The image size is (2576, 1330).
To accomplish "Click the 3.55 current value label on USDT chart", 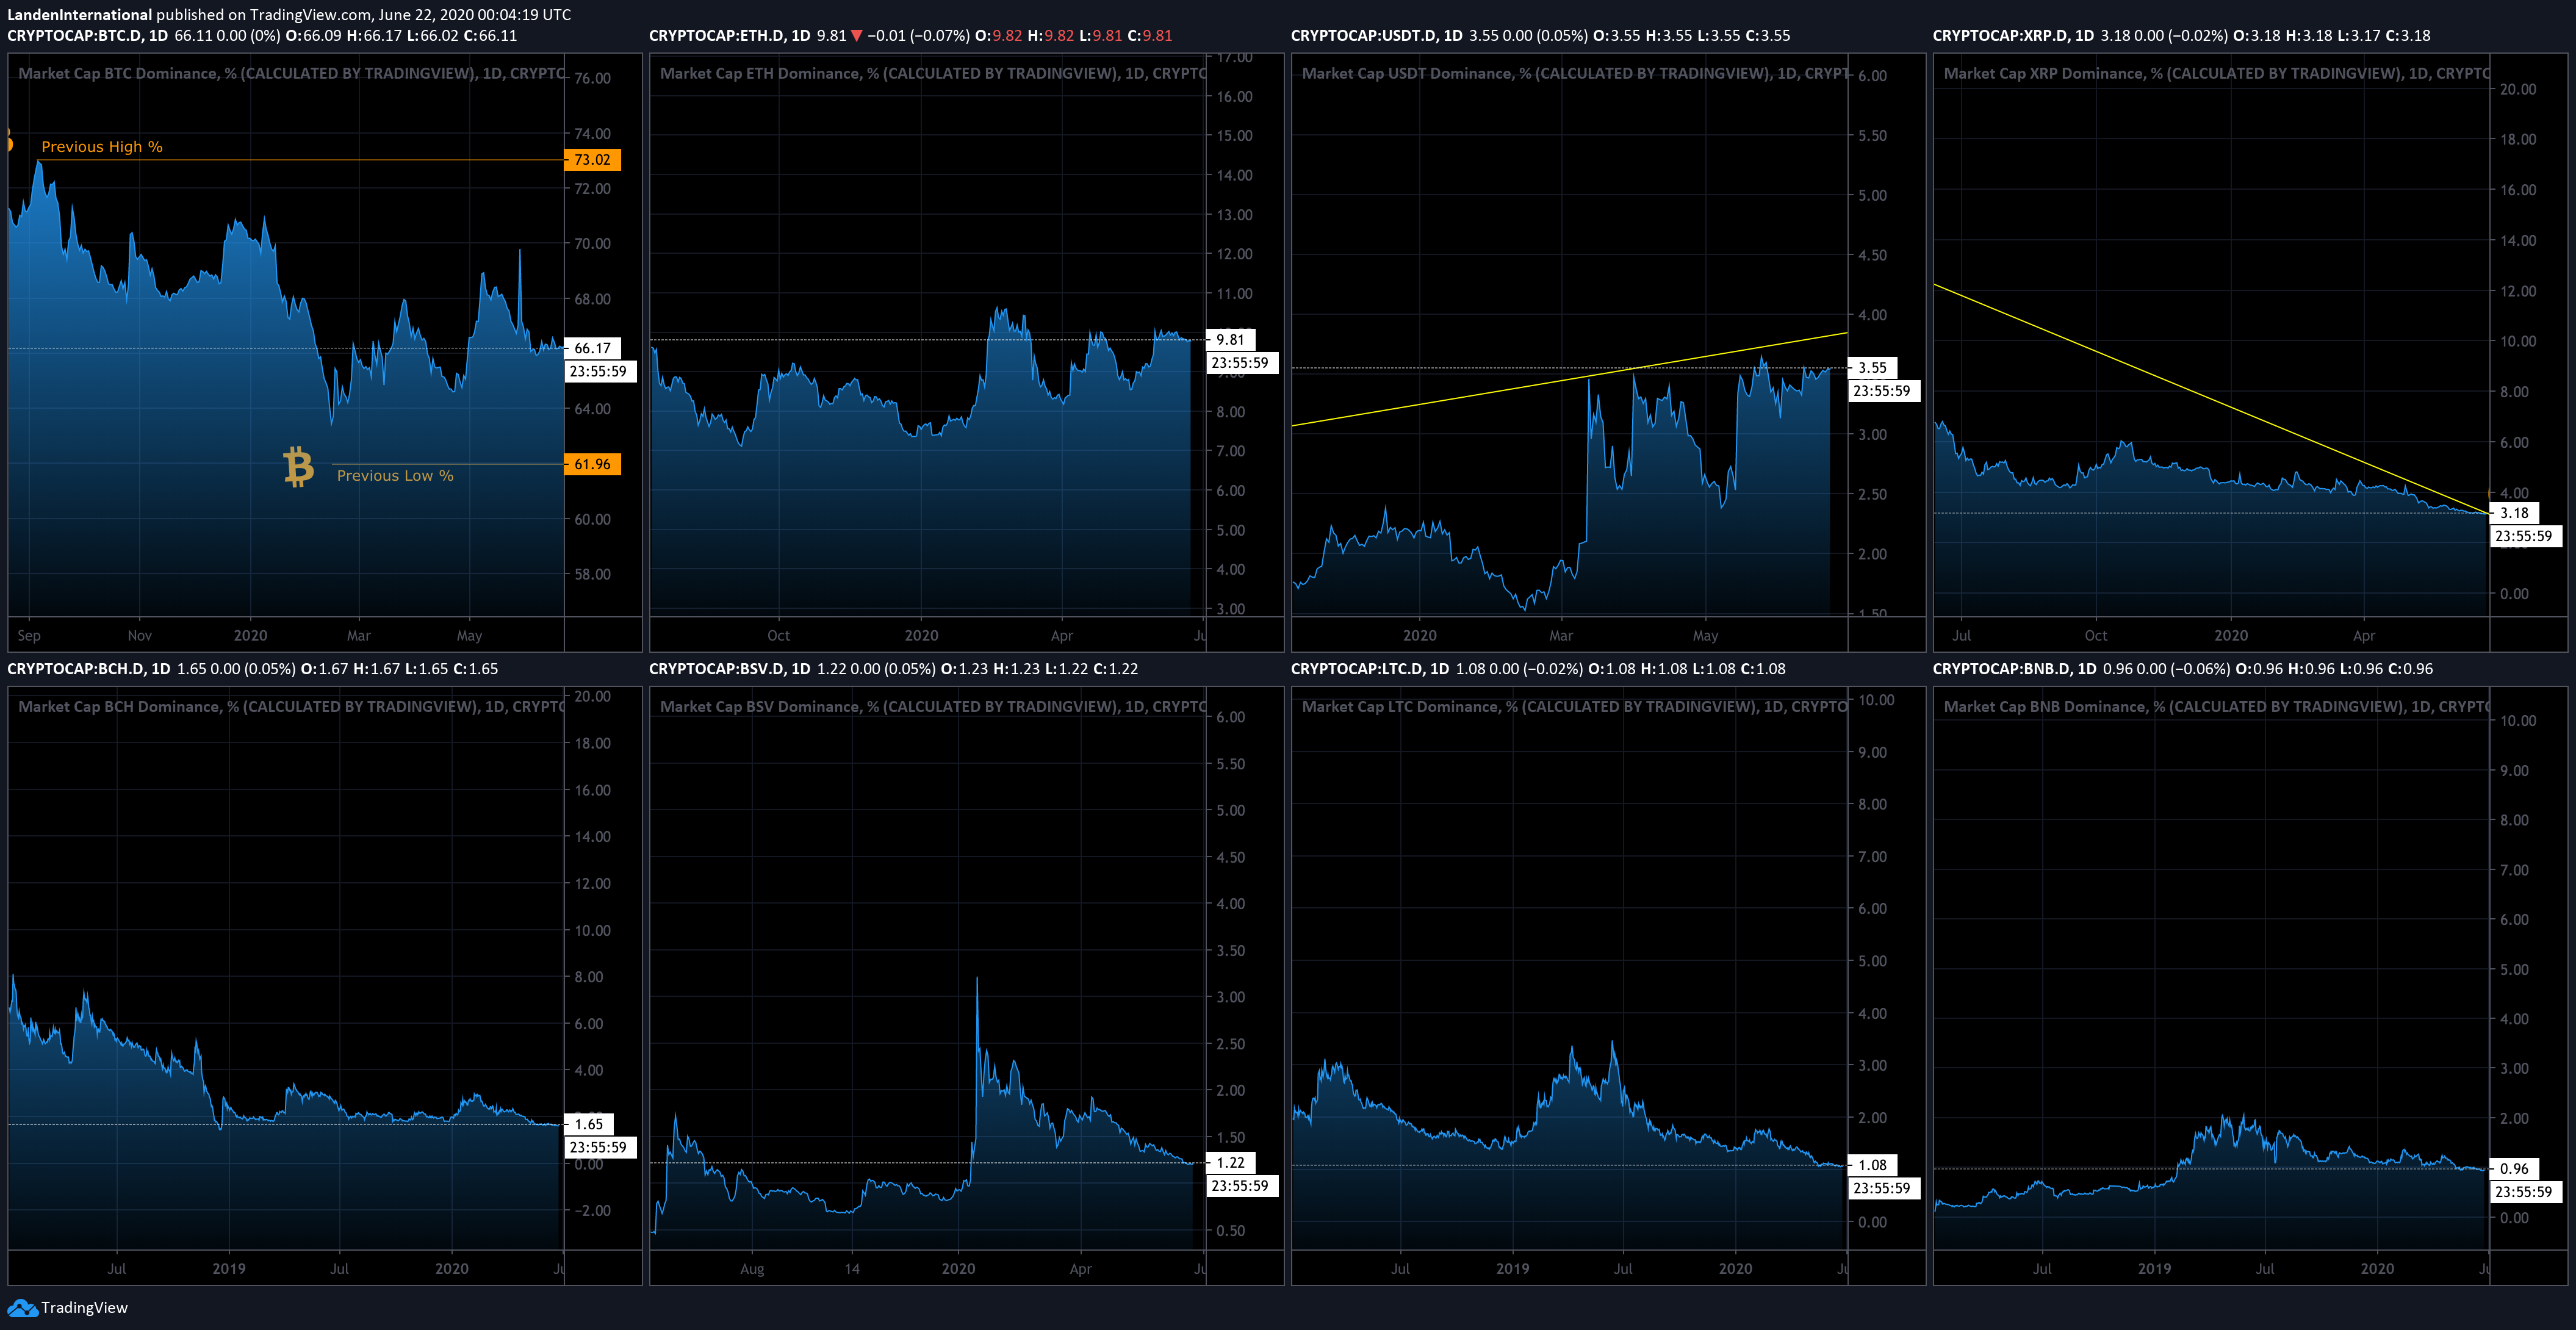I will 1872,368.
